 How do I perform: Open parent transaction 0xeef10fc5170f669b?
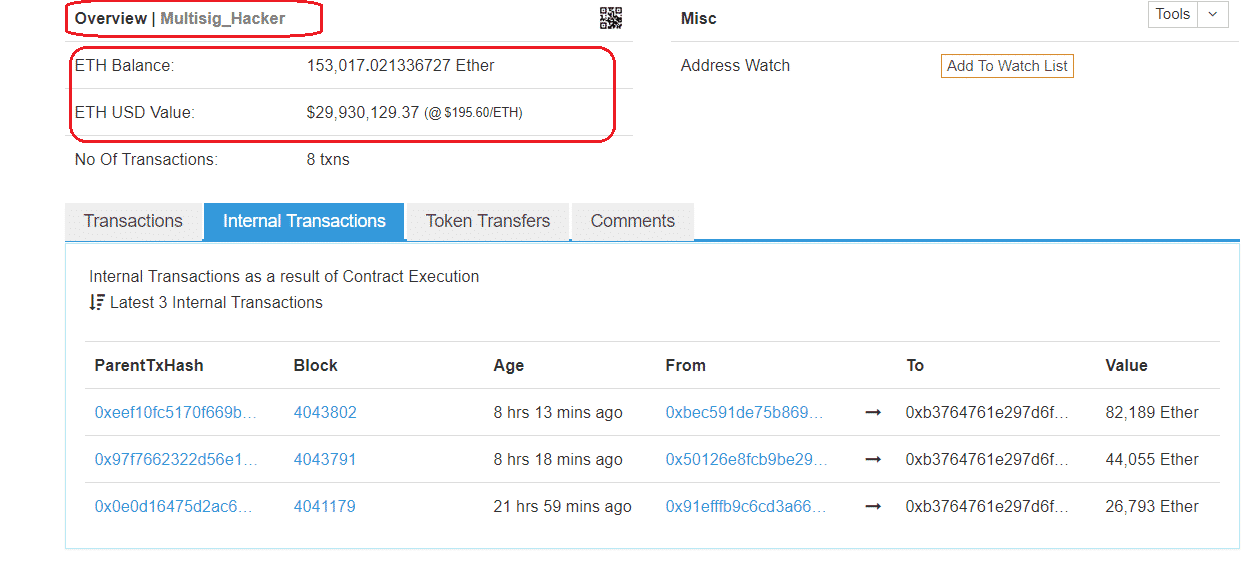[x=176, y=412]
